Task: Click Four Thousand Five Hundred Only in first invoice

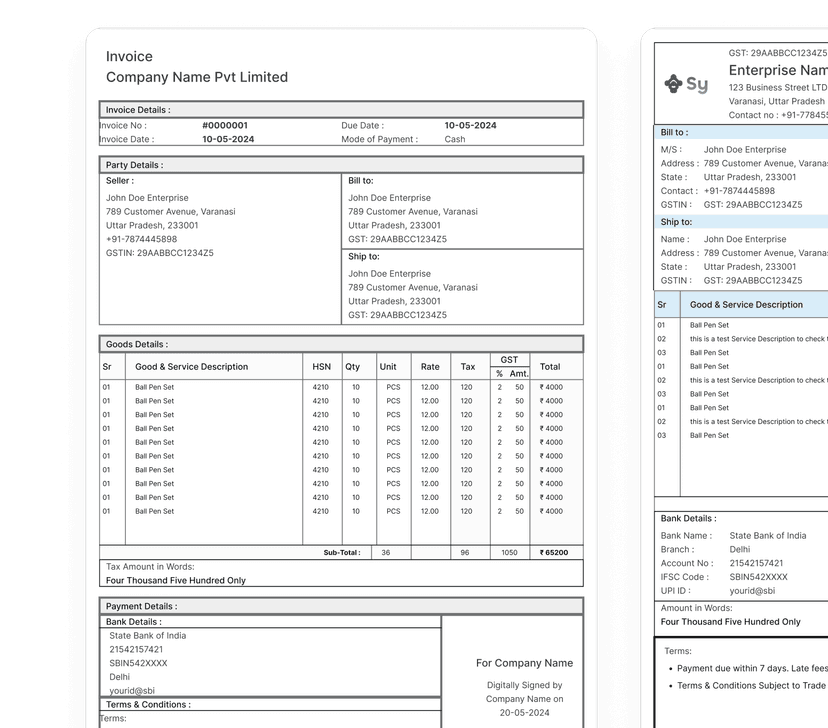Action: pos(176,580)
